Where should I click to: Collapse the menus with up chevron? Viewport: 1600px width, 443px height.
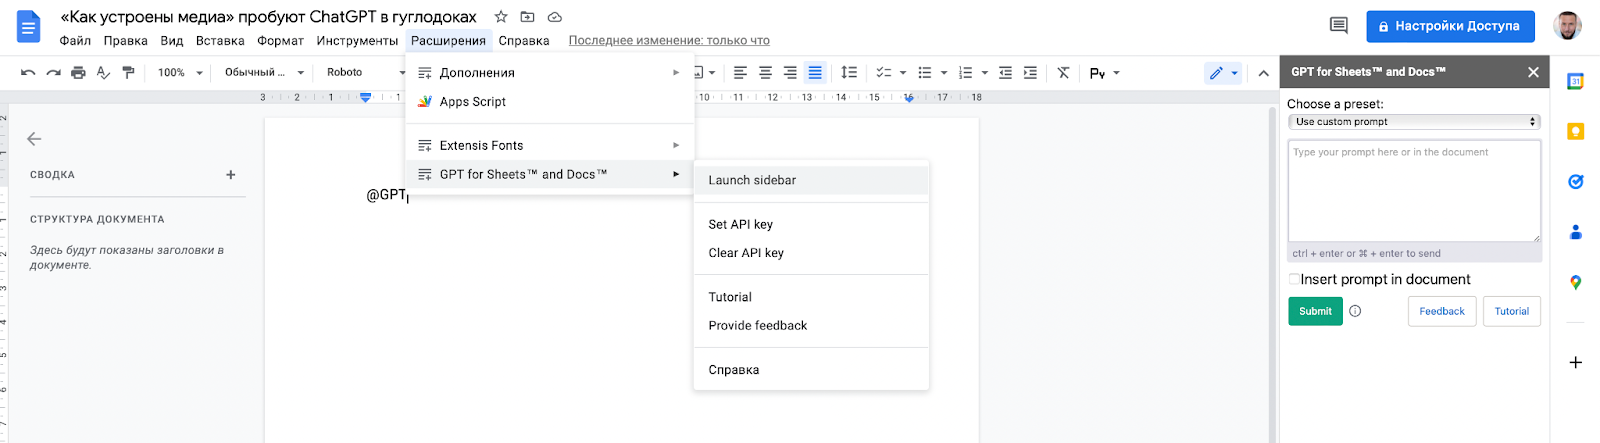1263,73
